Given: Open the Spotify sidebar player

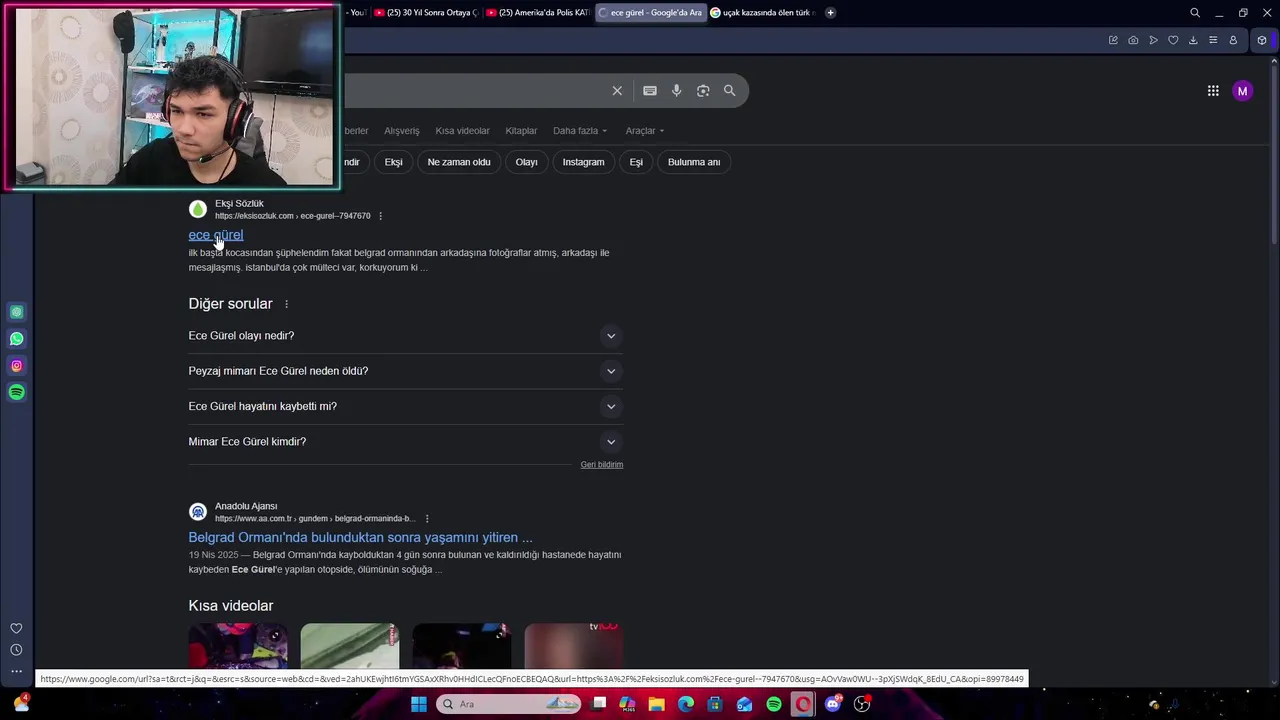Looking at the screenshot, I should click(x=16, y=392).
